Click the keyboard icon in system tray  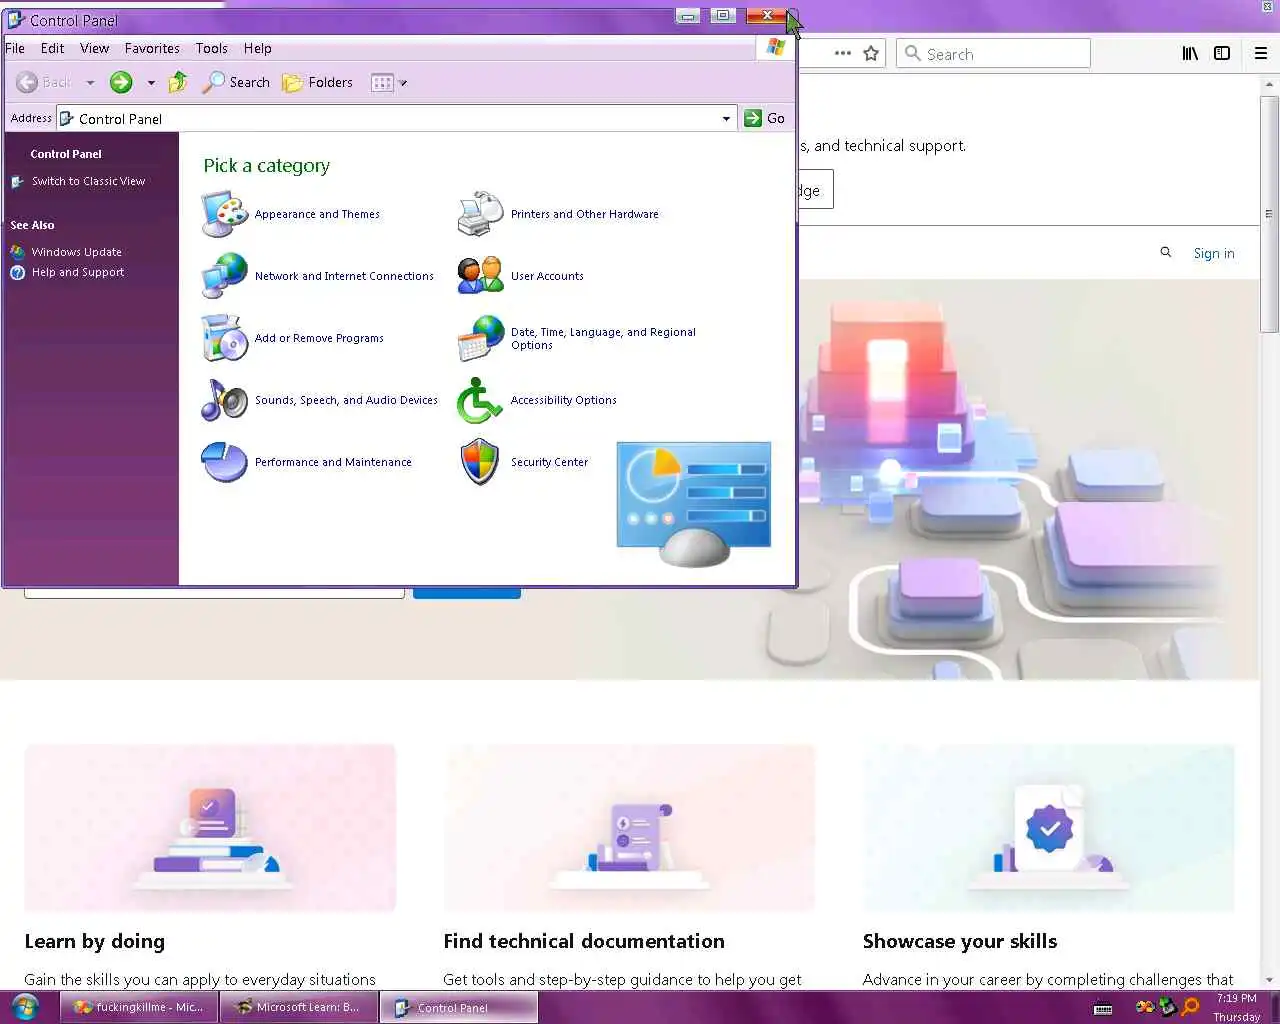pyautogui.click(x=1103, y=1008)
